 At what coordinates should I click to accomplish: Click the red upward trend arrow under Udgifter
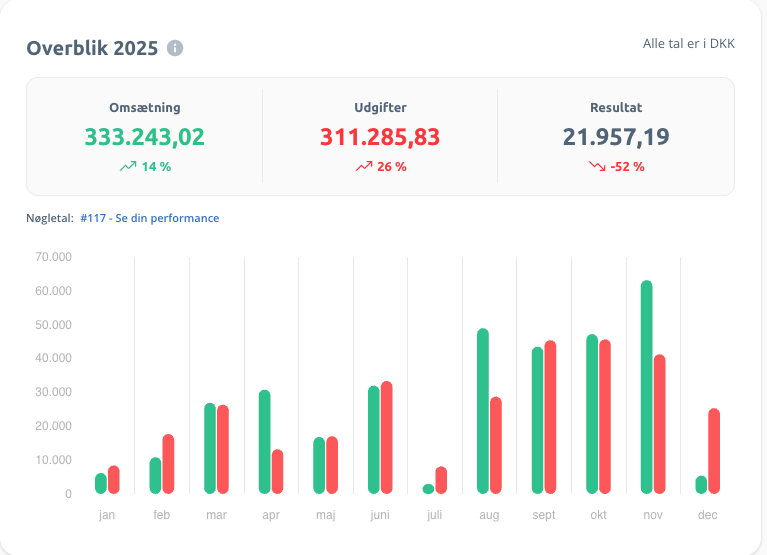363,166
